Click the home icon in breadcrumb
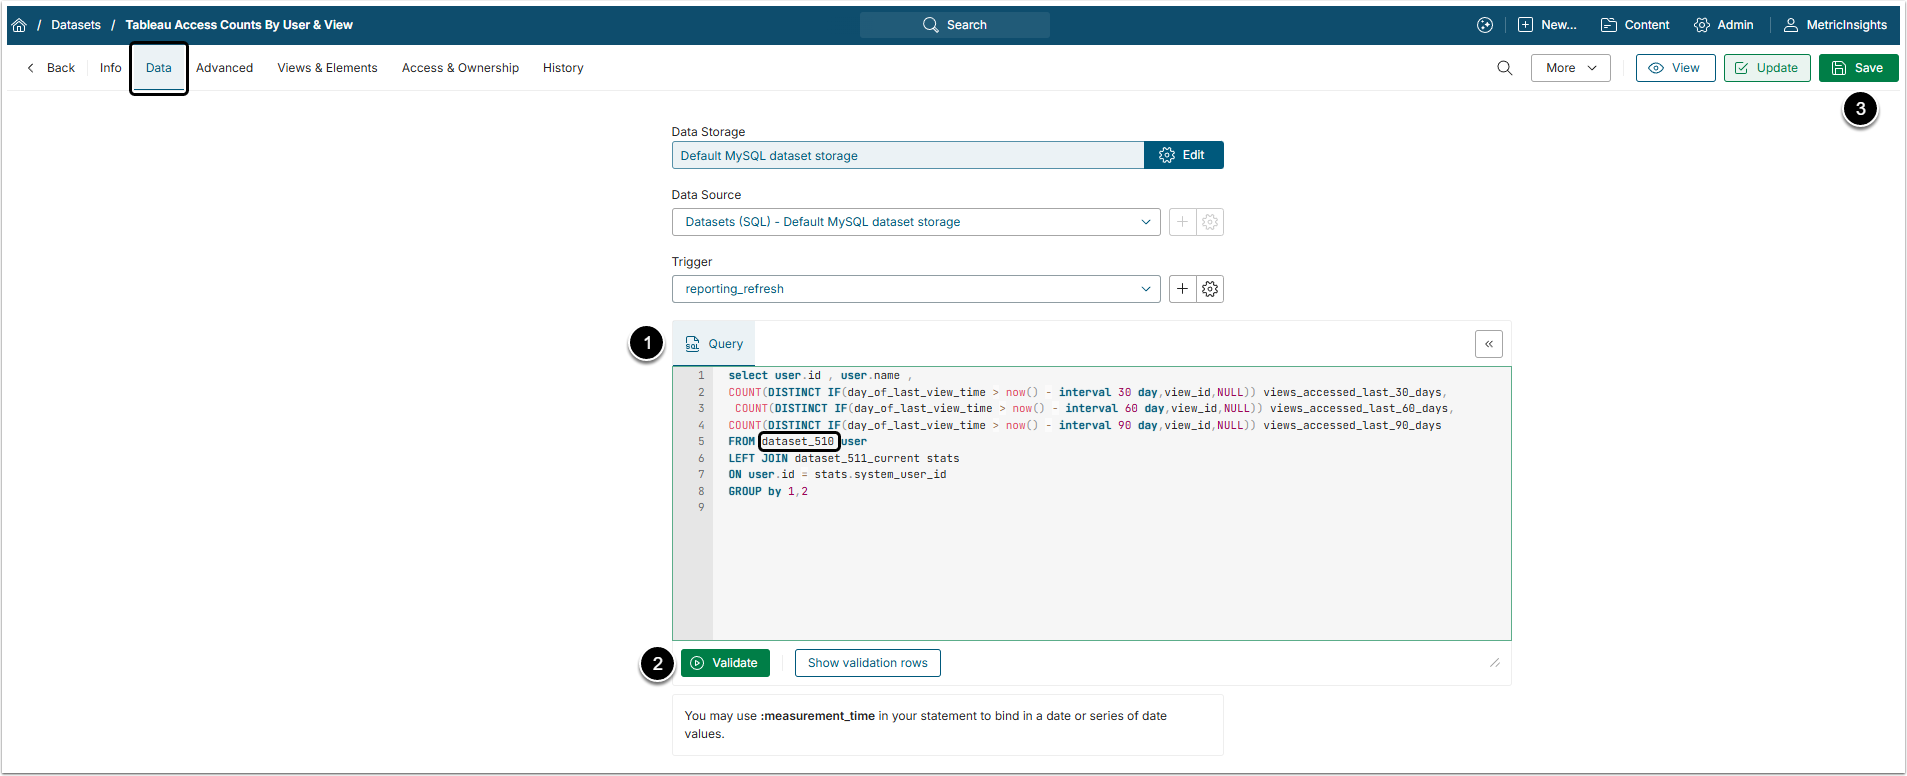The width and height of the screenshot is (1907, 776). pos(19,25)
